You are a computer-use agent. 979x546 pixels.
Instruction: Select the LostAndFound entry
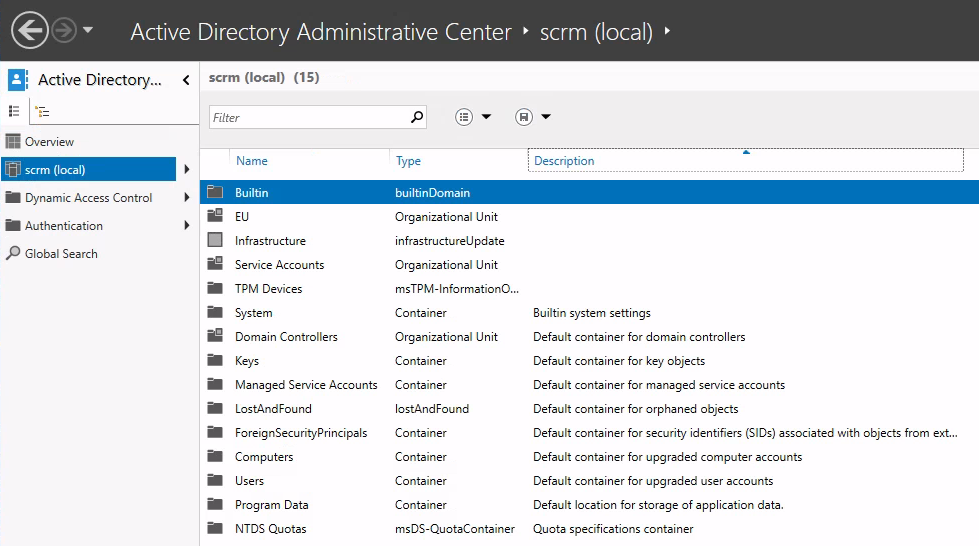point(273,409)
